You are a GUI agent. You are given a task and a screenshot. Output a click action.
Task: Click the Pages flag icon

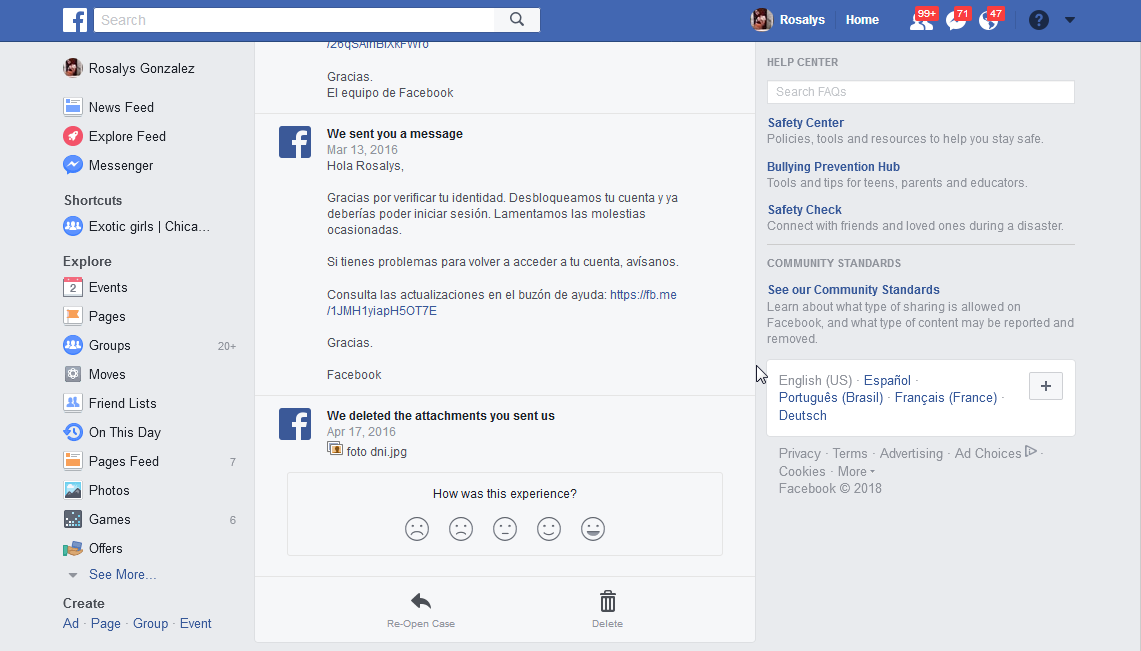click(73, 316)
